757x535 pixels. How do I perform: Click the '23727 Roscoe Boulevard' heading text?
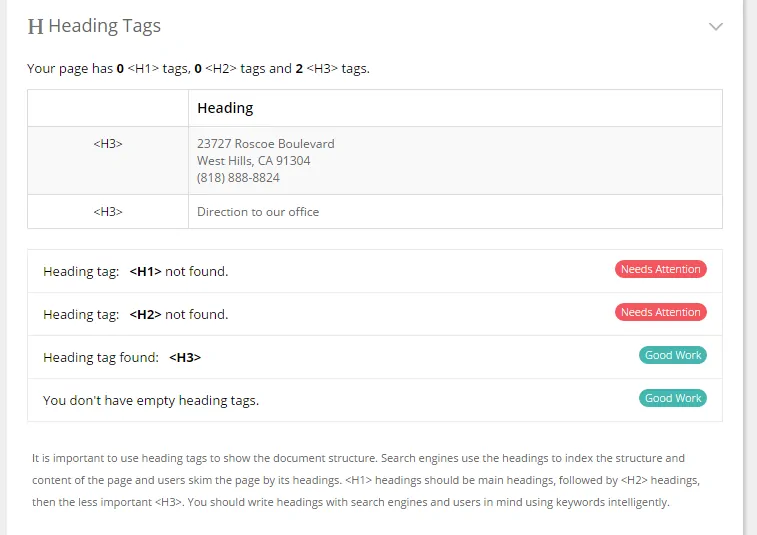[x=266, y=144]
